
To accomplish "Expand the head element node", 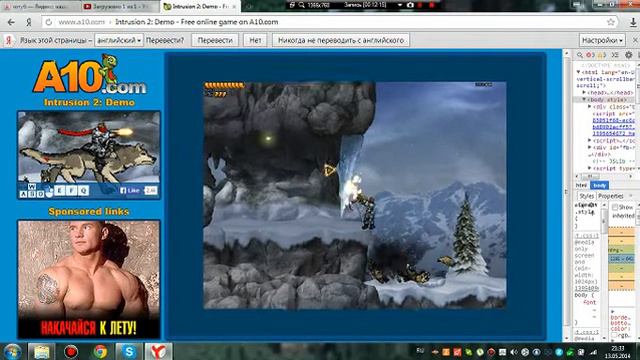I will (x=584, y=92).
